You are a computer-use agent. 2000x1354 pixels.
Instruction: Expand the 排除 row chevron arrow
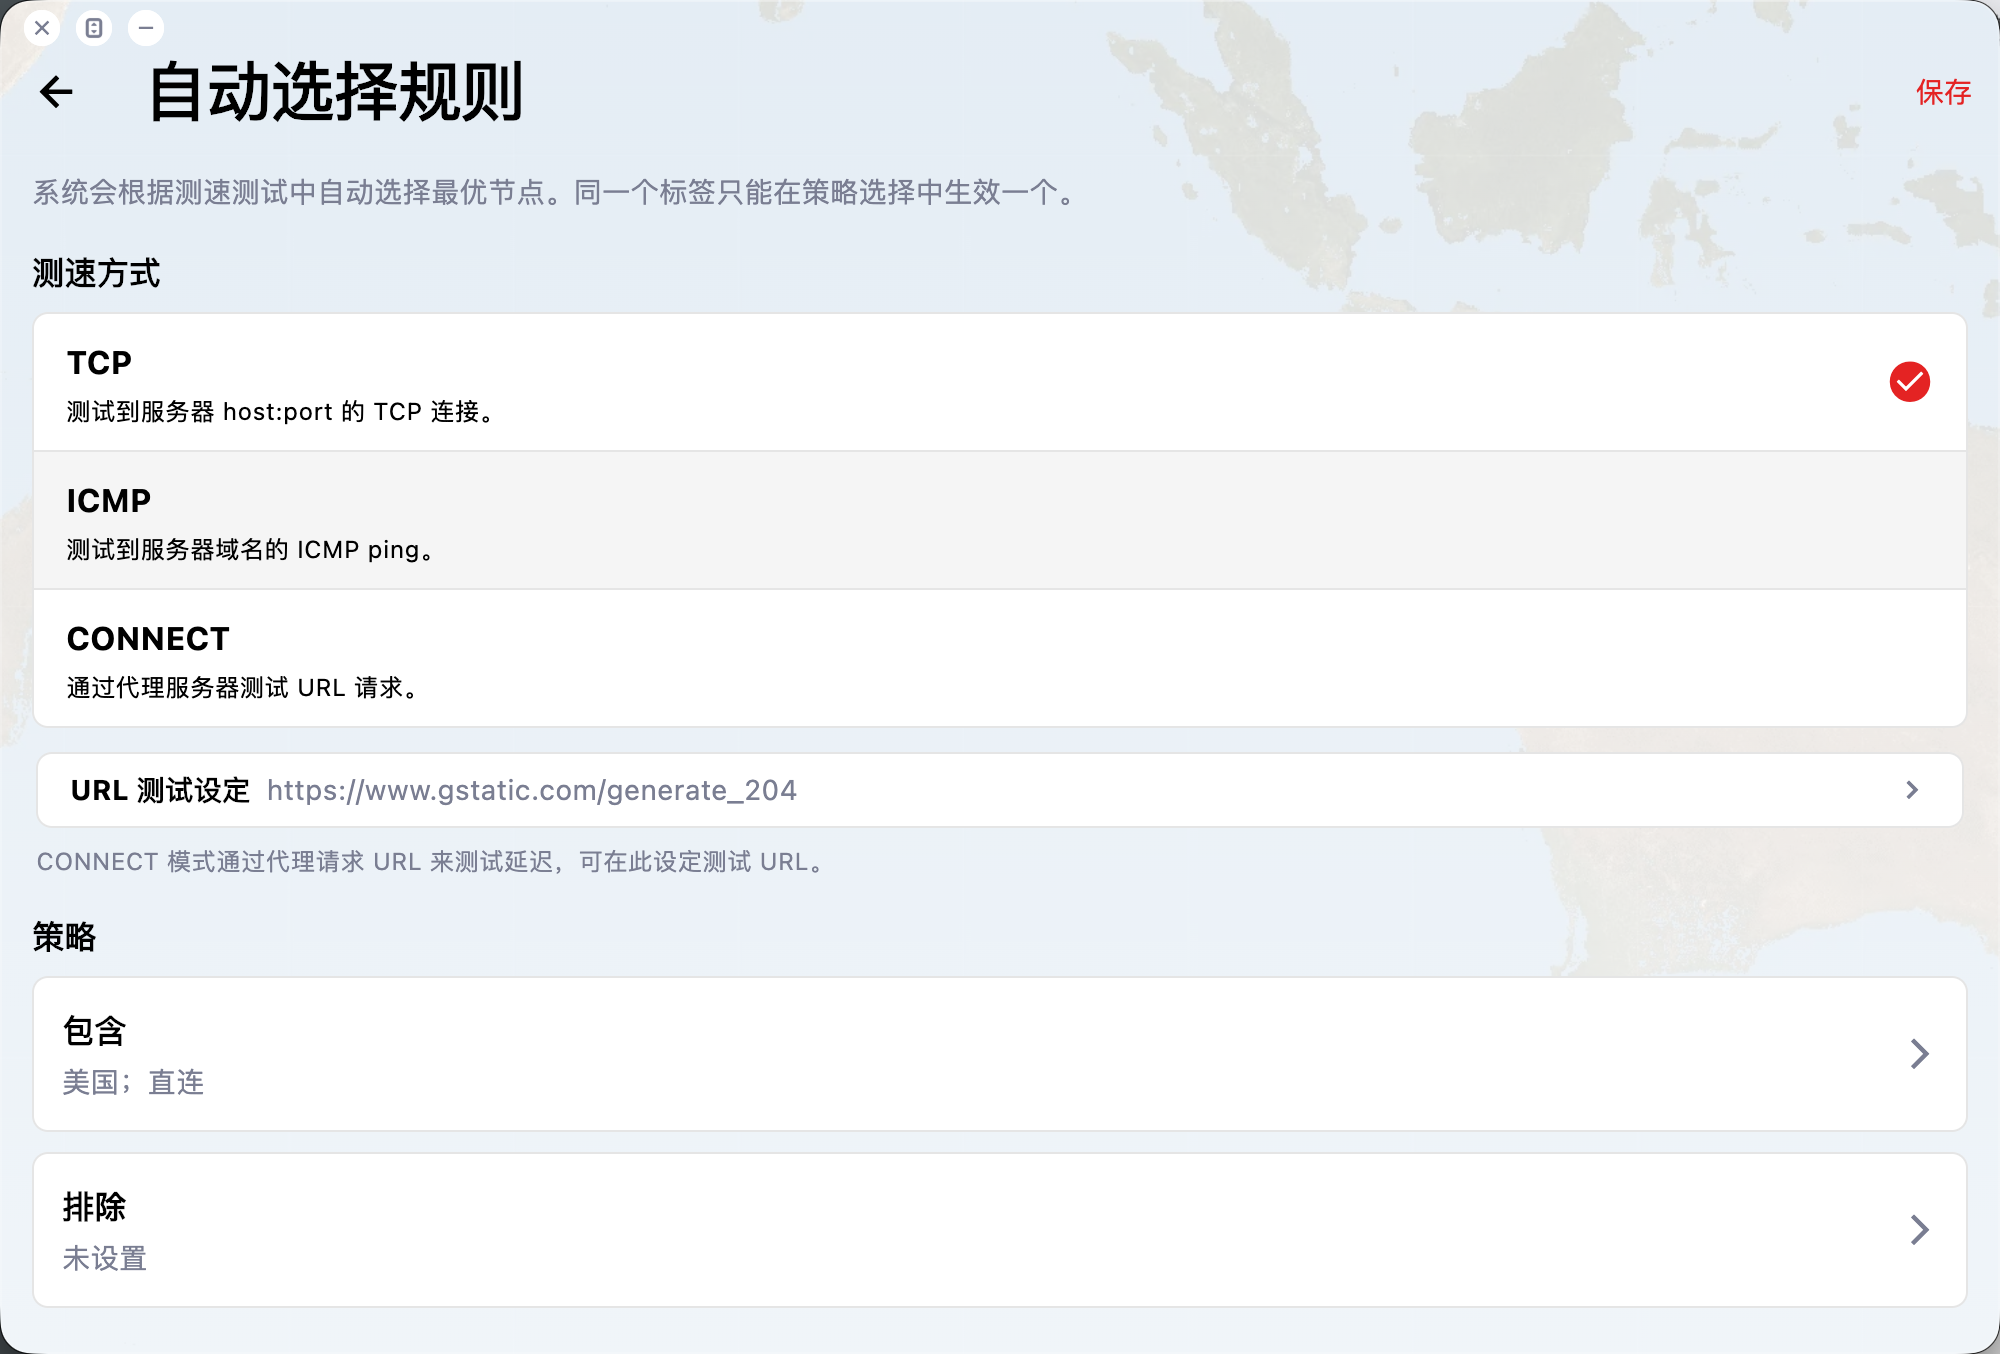pos(1919,1230)
